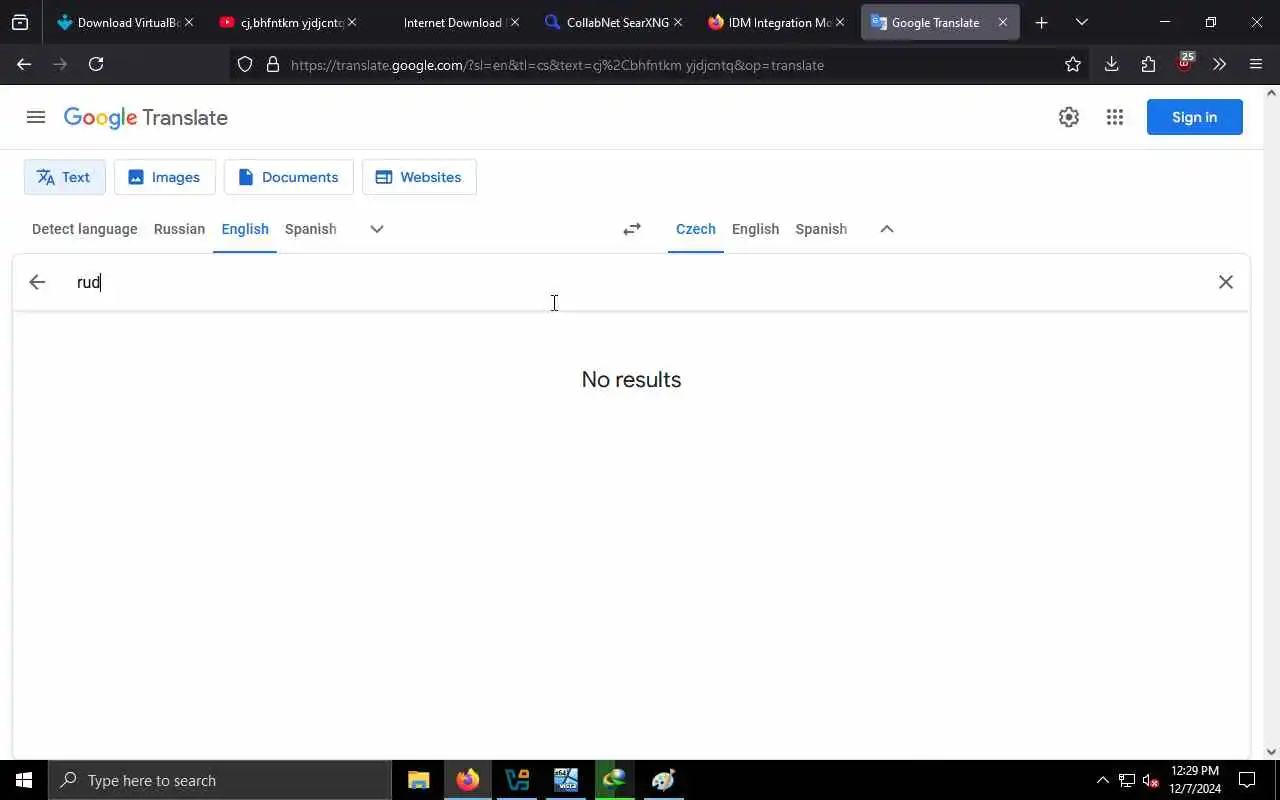The image size is (1280, 800).
Task: Go back to the previous page in Firefox
Action: [x=24, y=64]
